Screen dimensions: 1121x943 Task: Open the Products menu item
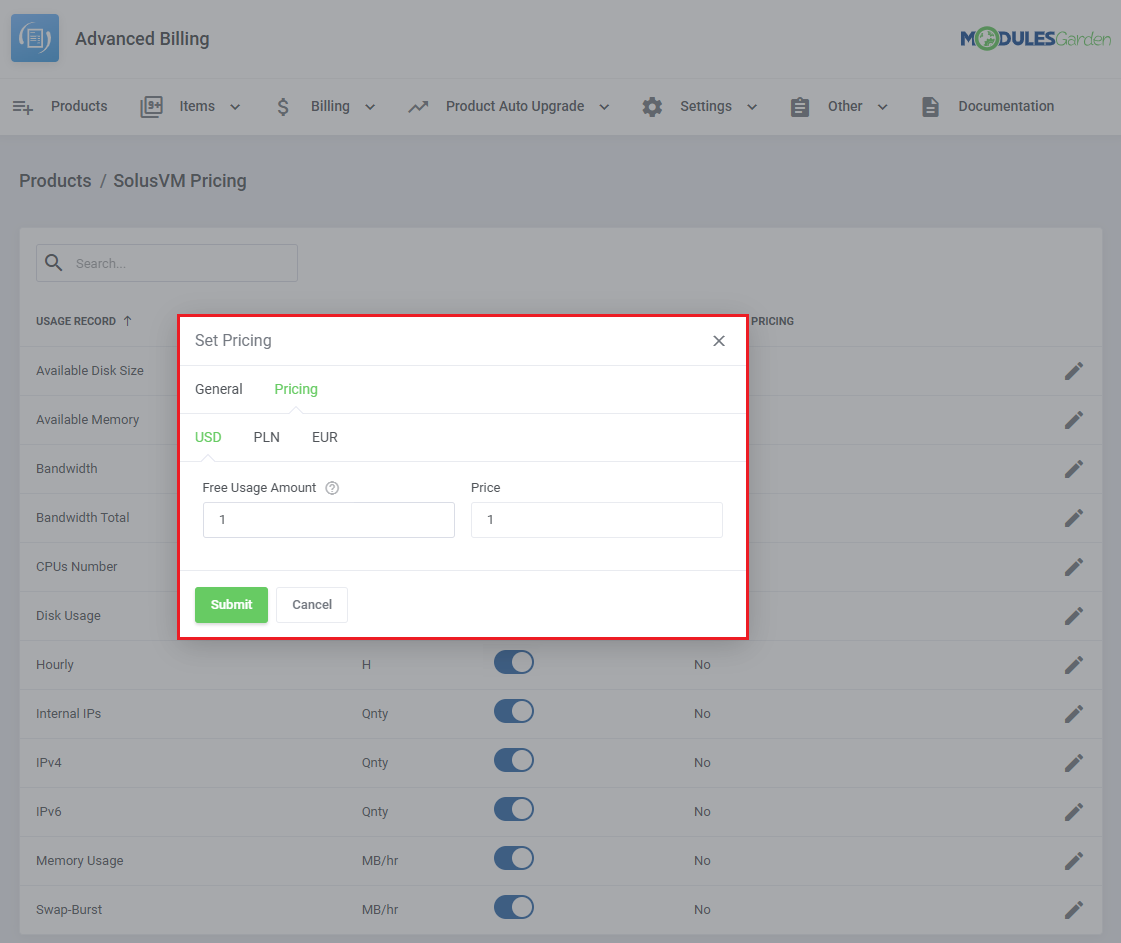[x=79, y=107]
